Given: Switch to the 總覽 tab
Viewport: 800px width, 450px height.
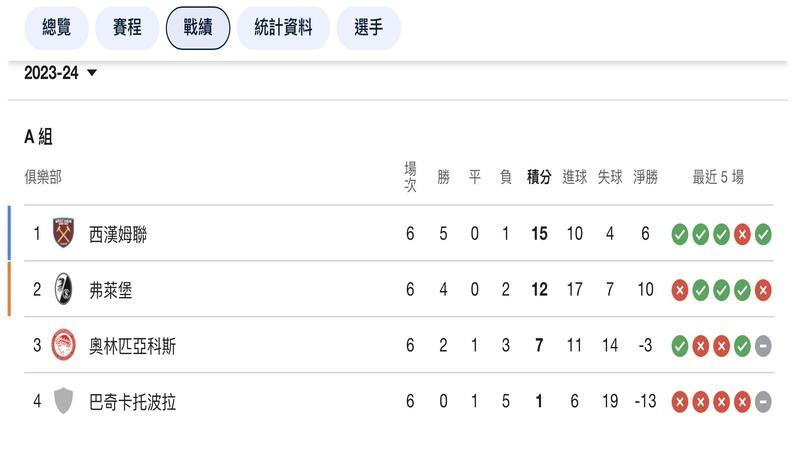Looking at the screenshot, I should pyautogui.click(x=56, y=28).
